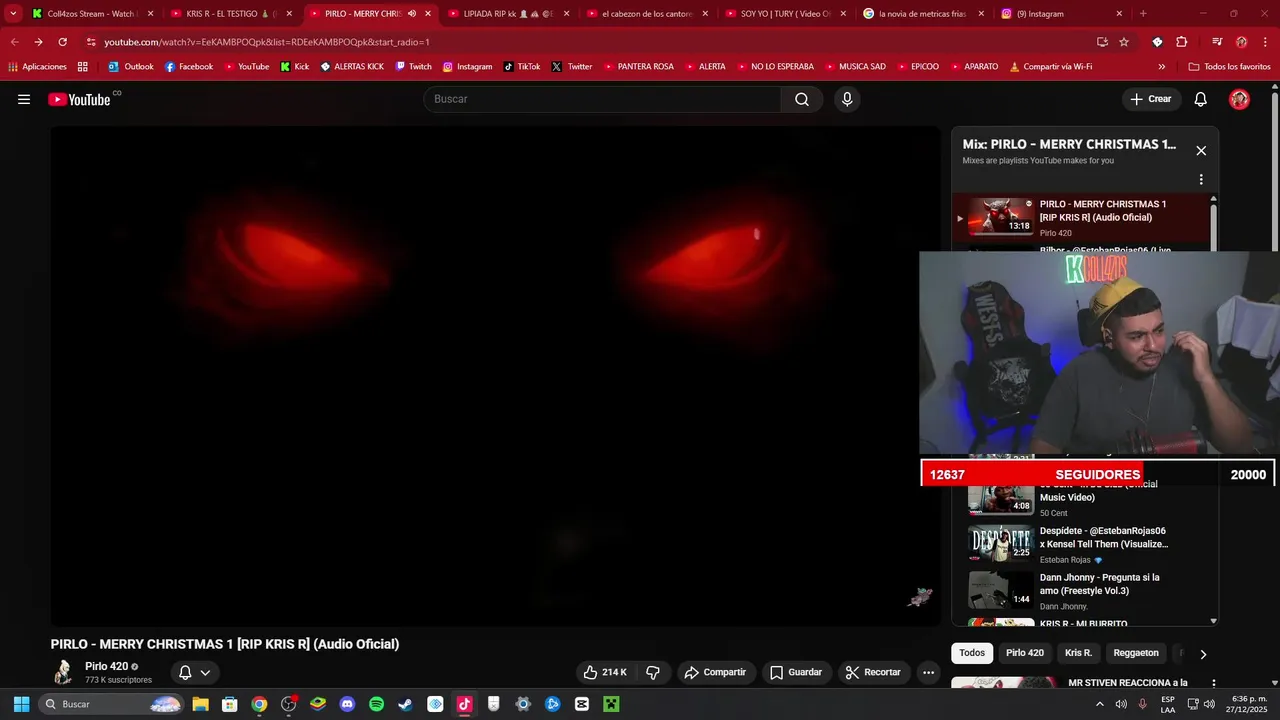This screenshot has height=720, width=1280.
Task: Open the YouTube account avatar menu
Action: point(1239,99)
